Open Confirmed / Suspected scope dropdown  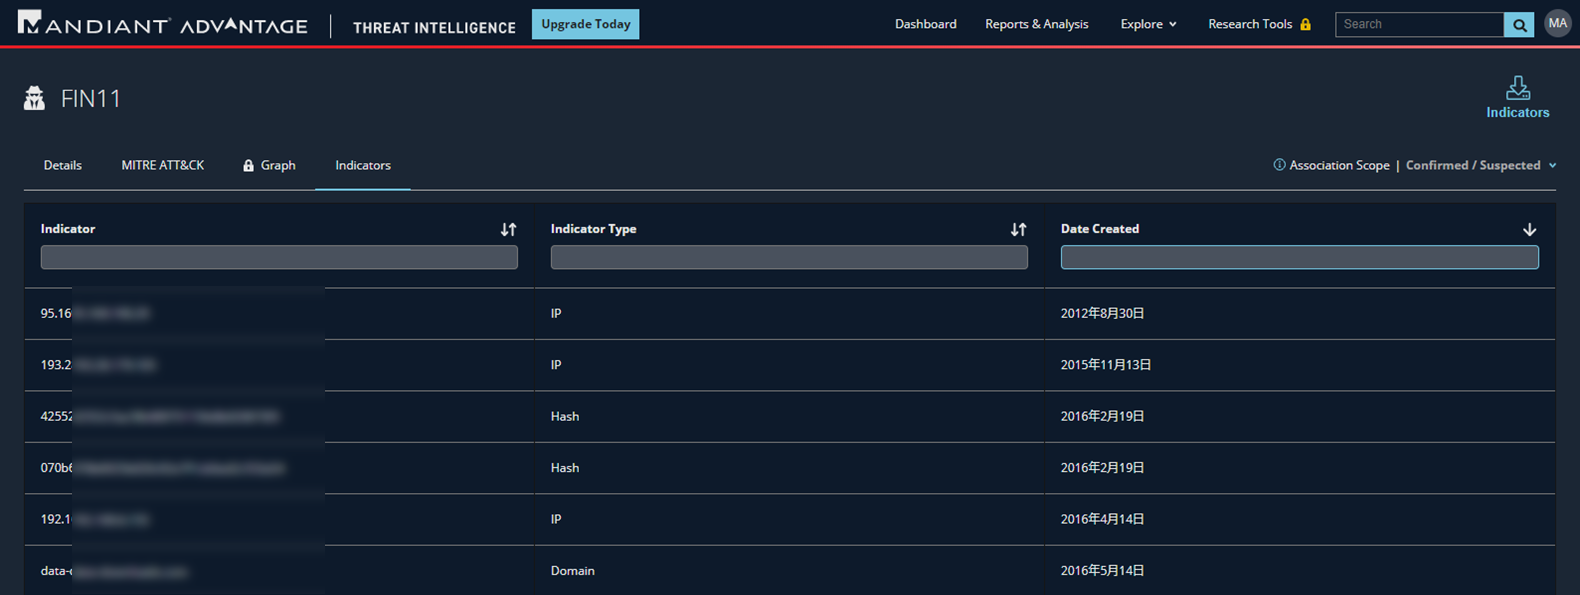[1481, 165]
